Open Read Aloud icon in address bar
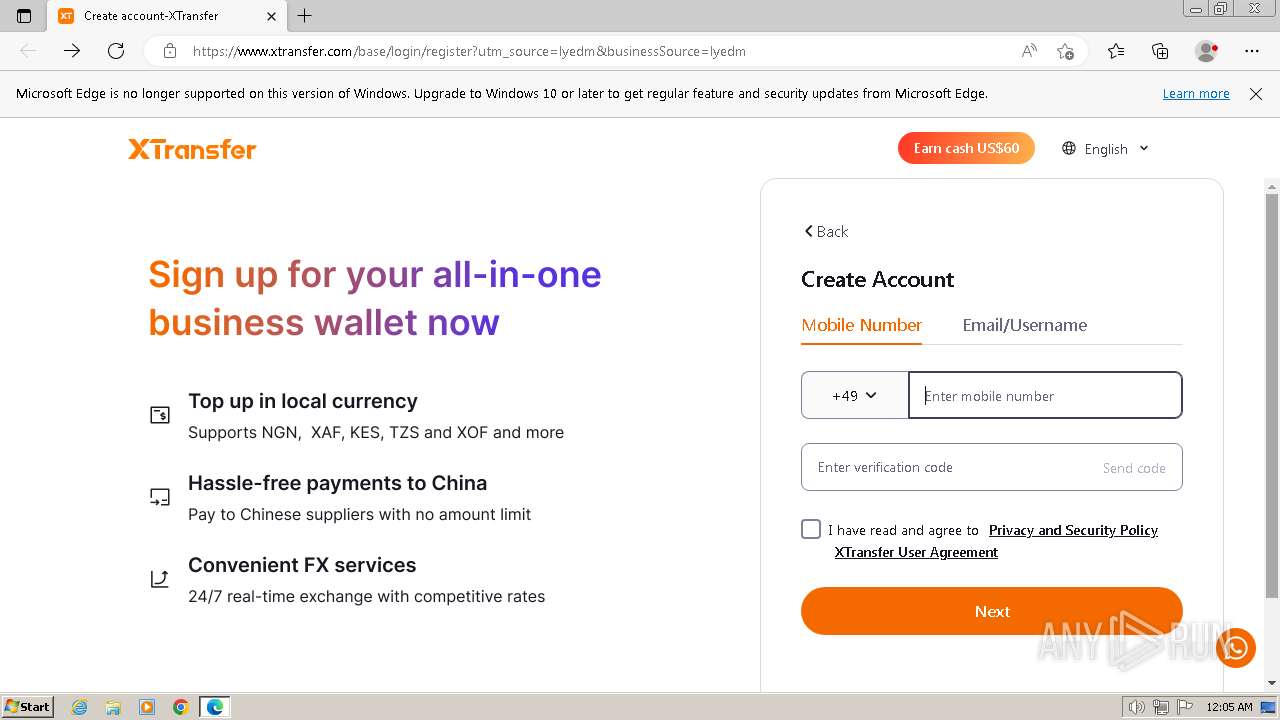The image size is (1280, 720). pos(1029,51)
